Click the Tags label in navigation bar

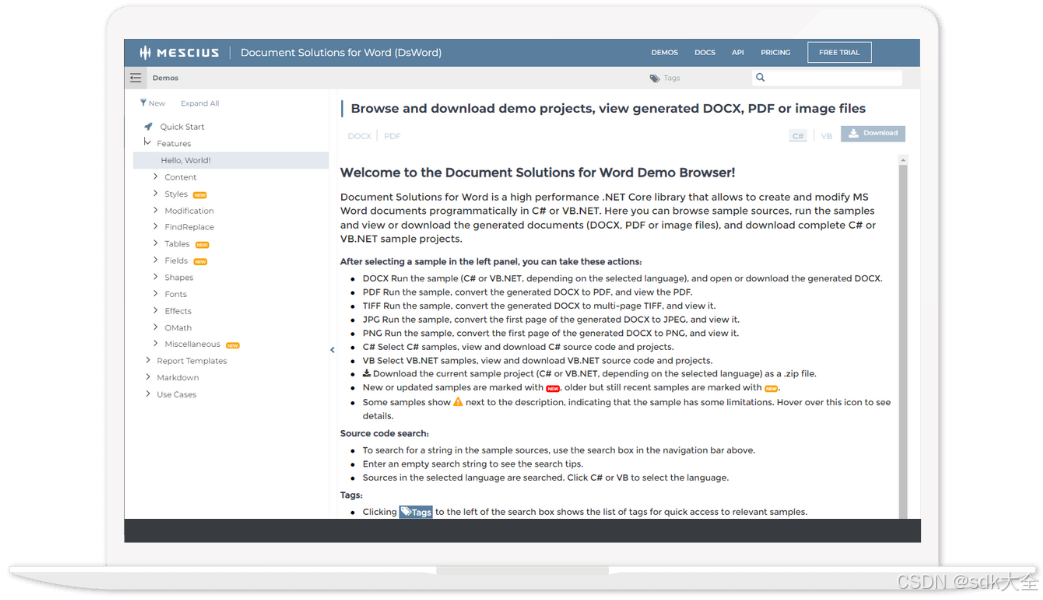coord(672,78)
